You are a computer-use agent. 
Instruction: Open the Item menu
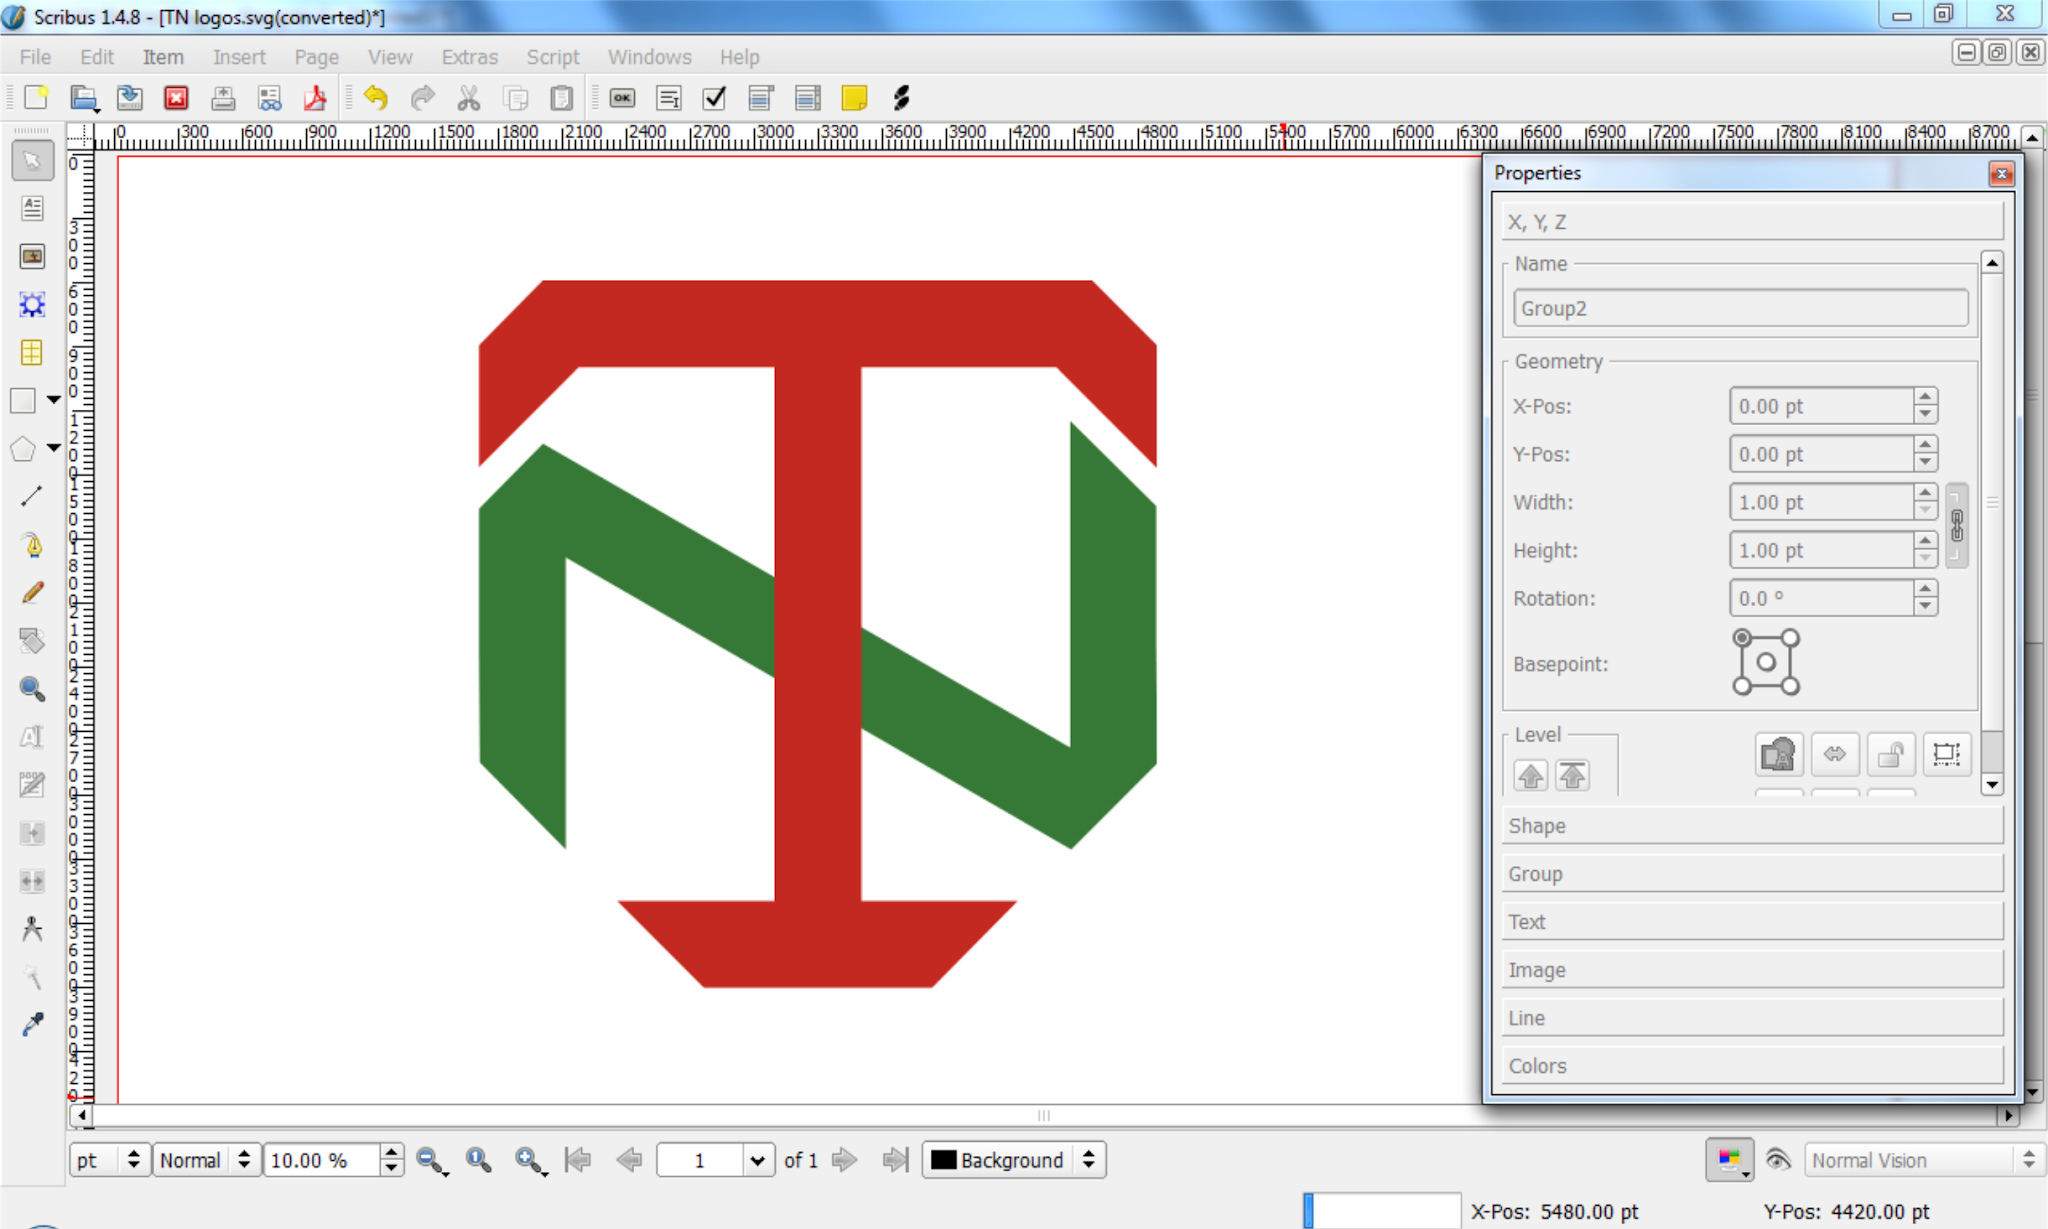click(163, 57)
